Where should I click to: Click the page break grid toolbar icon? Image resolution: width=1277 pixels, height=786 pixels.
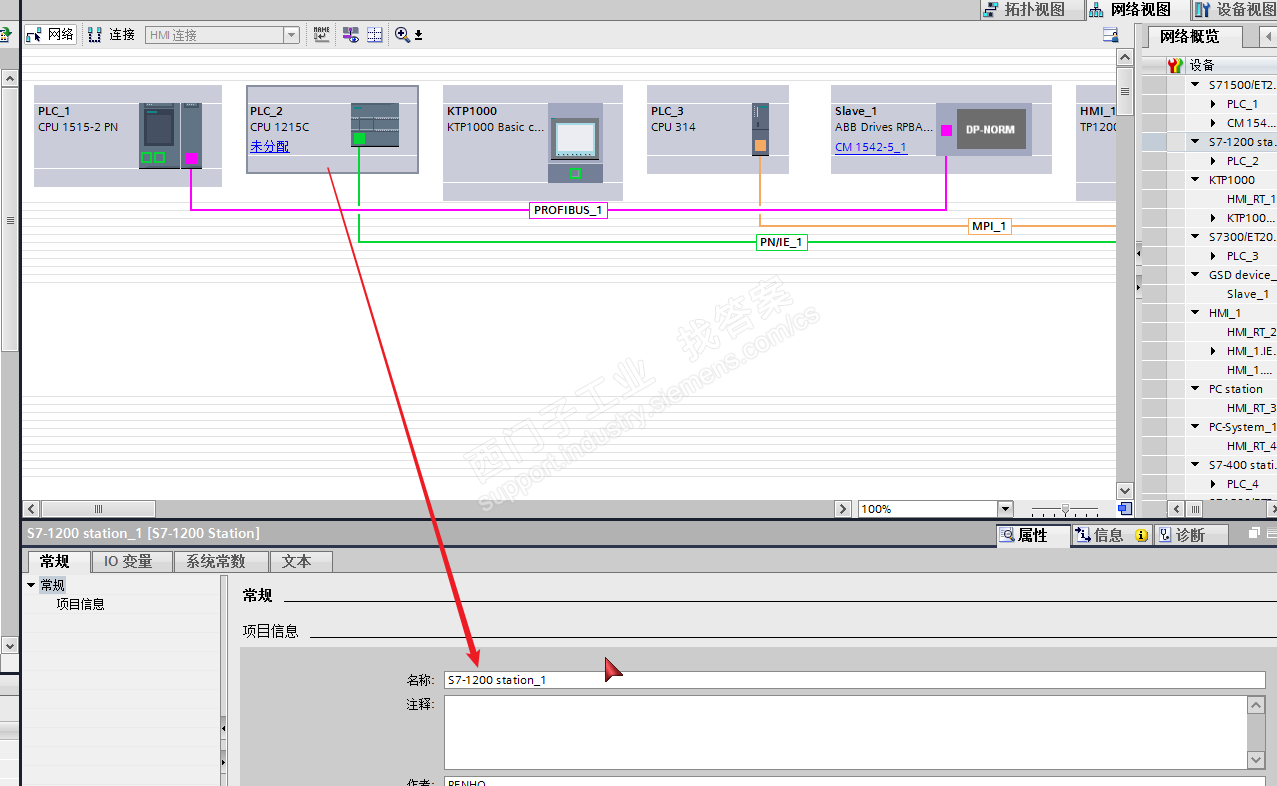(375, 34)
